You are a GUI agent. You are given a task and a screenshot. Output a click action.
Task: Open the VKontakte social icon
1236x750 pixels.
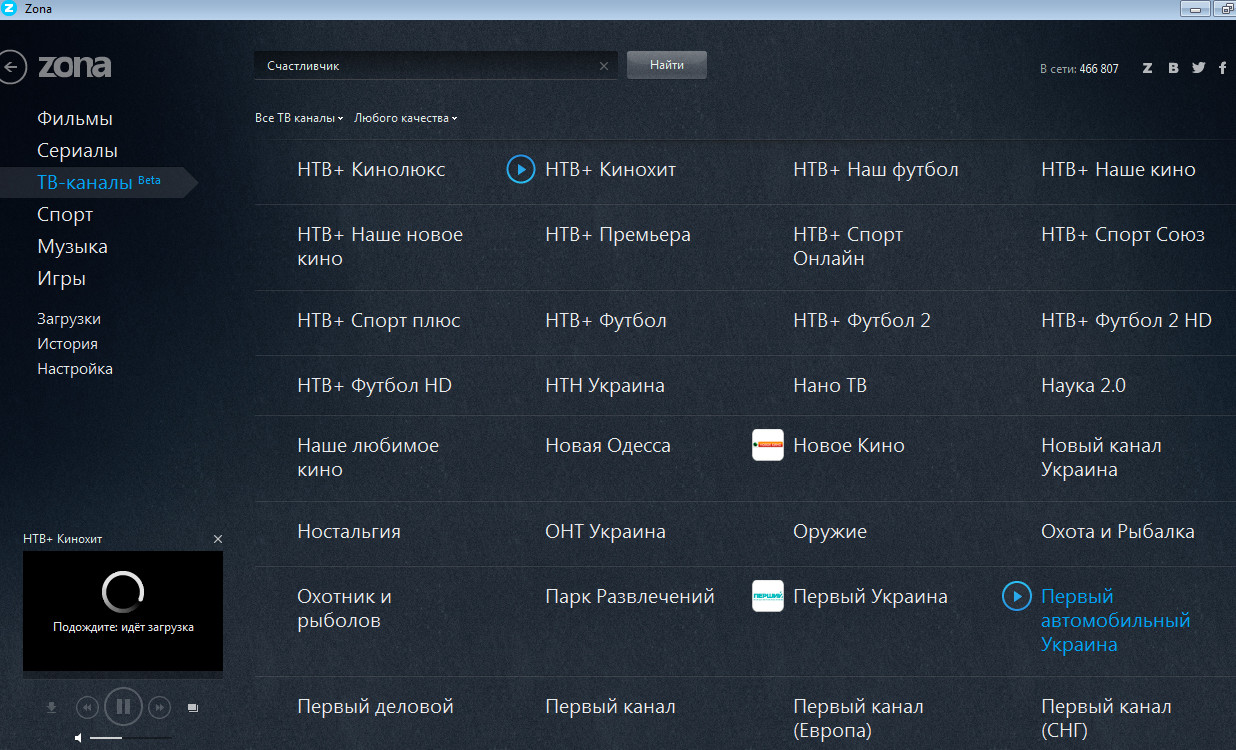tap(1173, 68)
